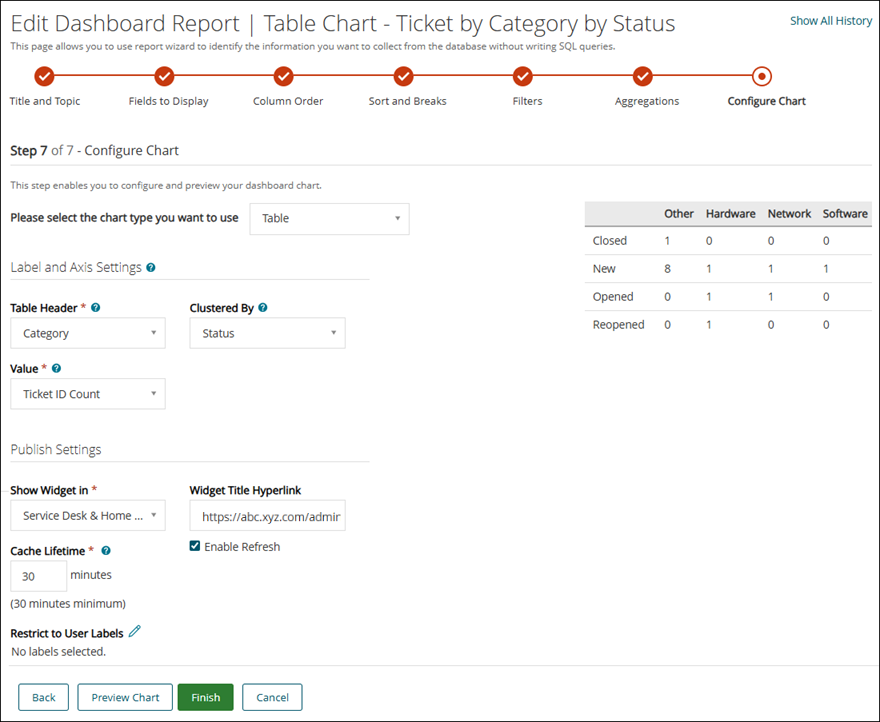Focus the Cache Lifetime minutes field

tap(39, 576)
